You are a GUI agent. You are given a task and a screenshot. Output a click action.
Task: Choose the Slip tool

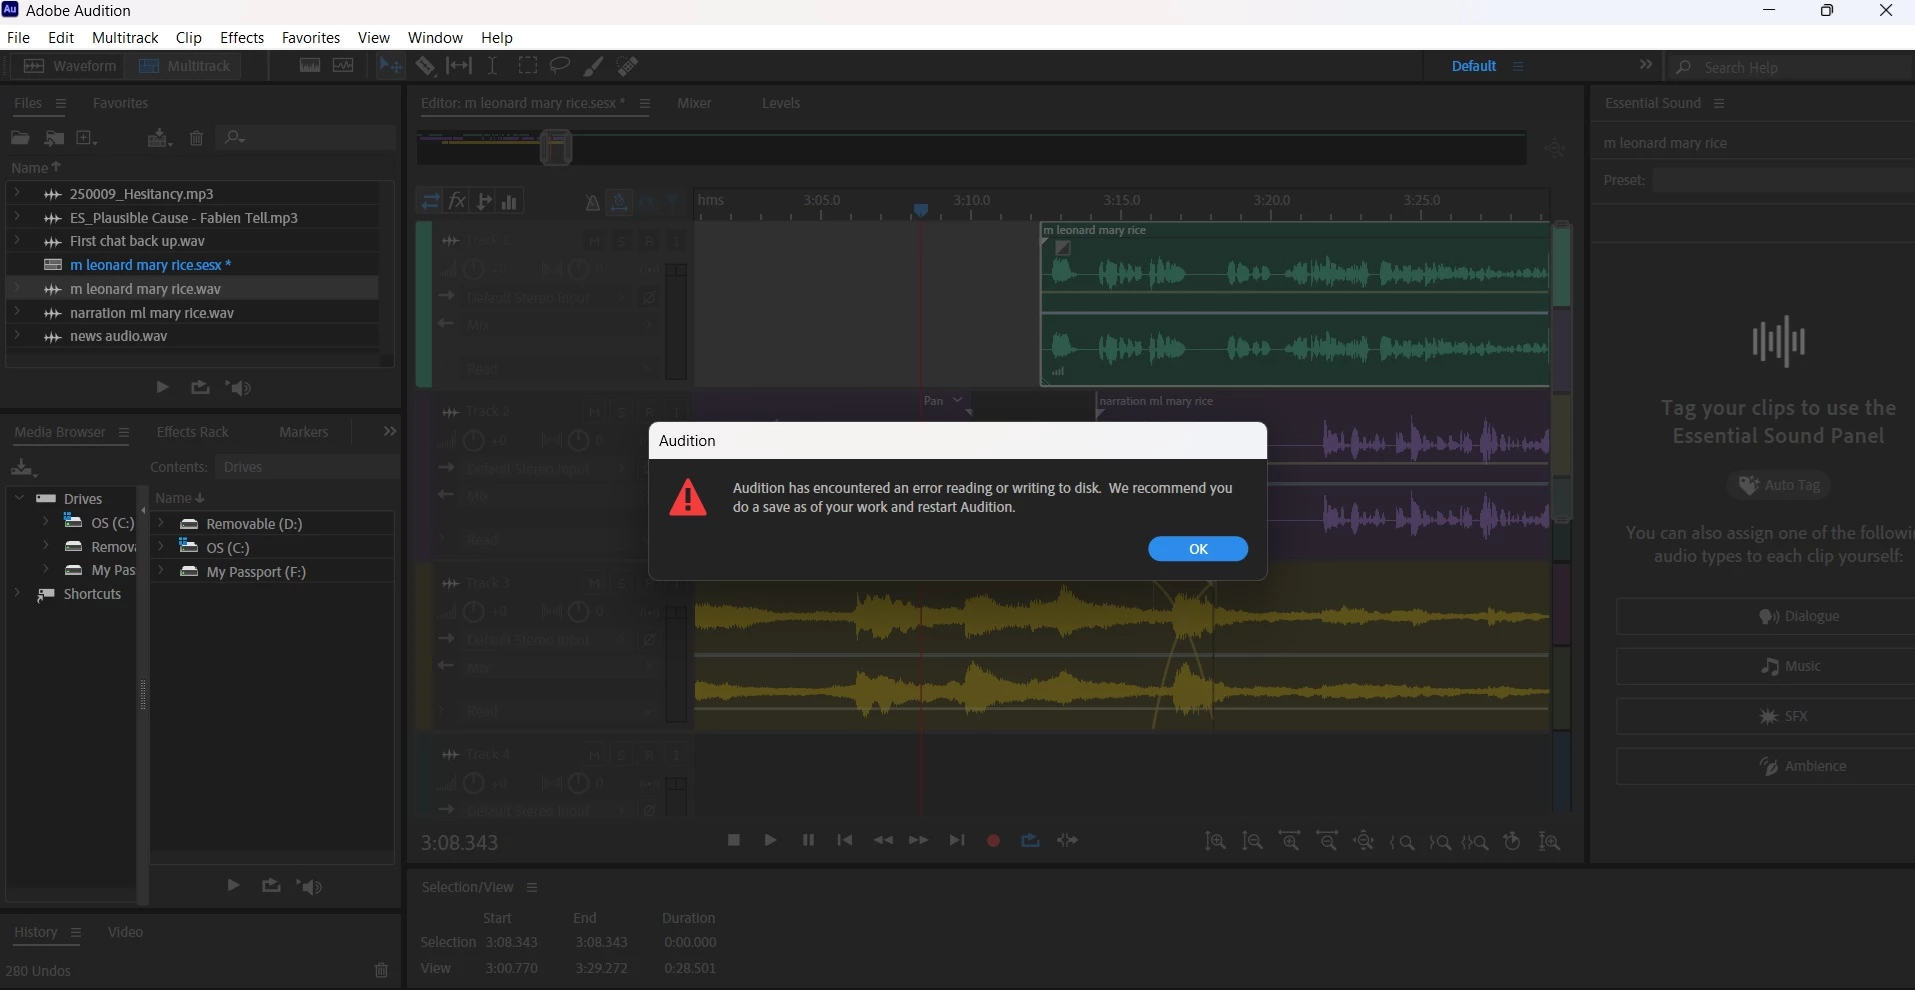click(x=459, y=66)
